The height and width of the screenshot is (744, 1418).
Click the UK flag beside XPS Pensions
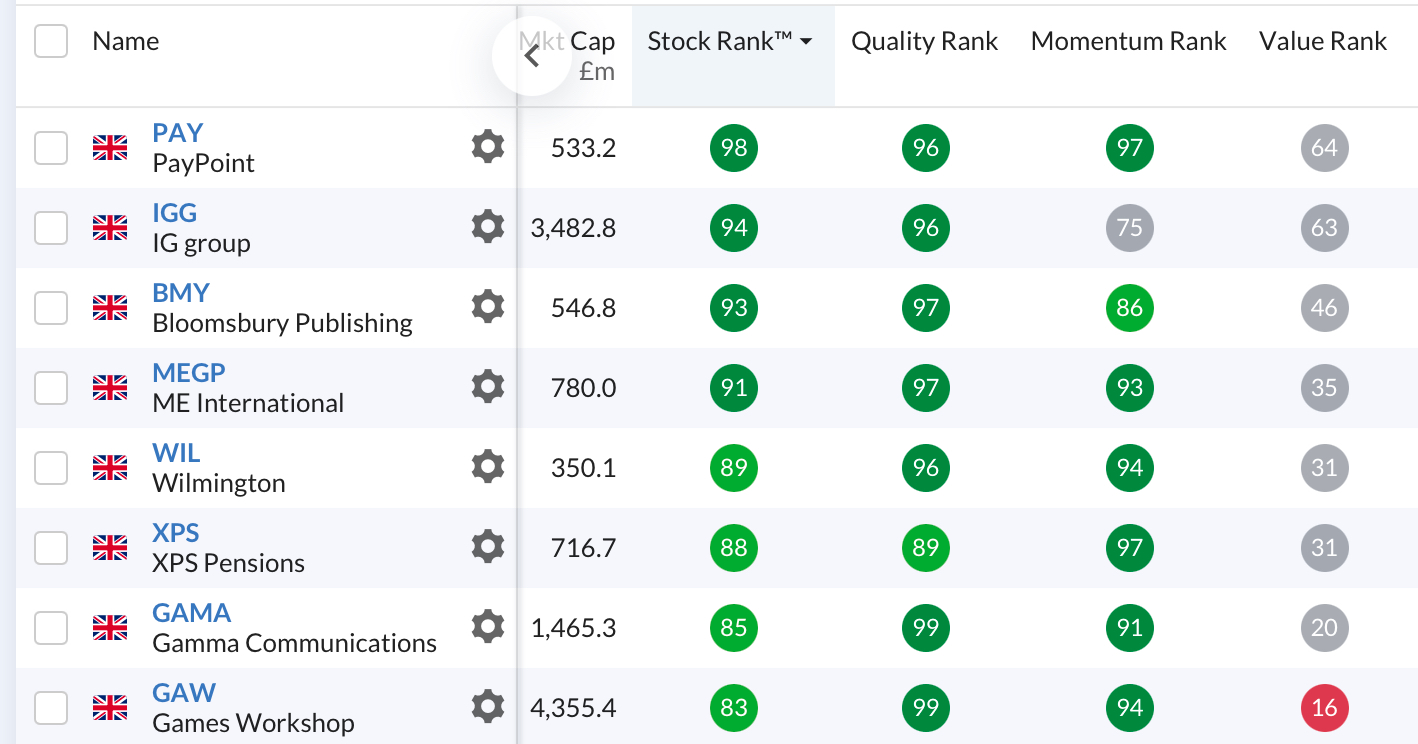(110, 548)
